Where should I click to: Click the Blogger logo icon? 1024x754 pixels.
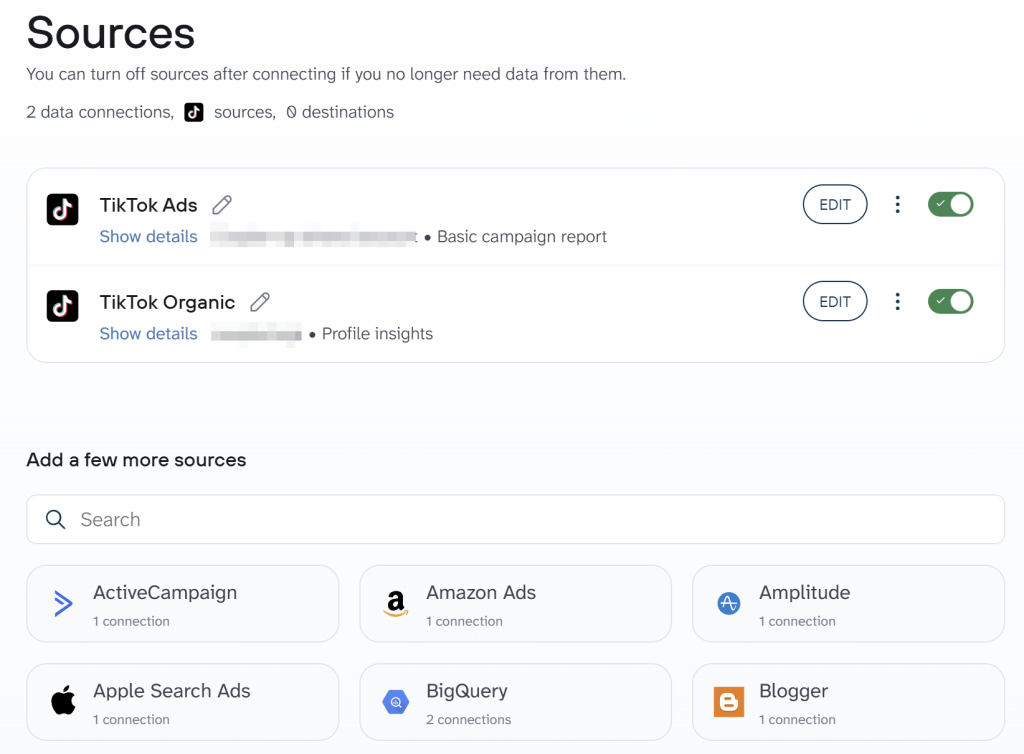pyautogui.click(x=729, y=702)
